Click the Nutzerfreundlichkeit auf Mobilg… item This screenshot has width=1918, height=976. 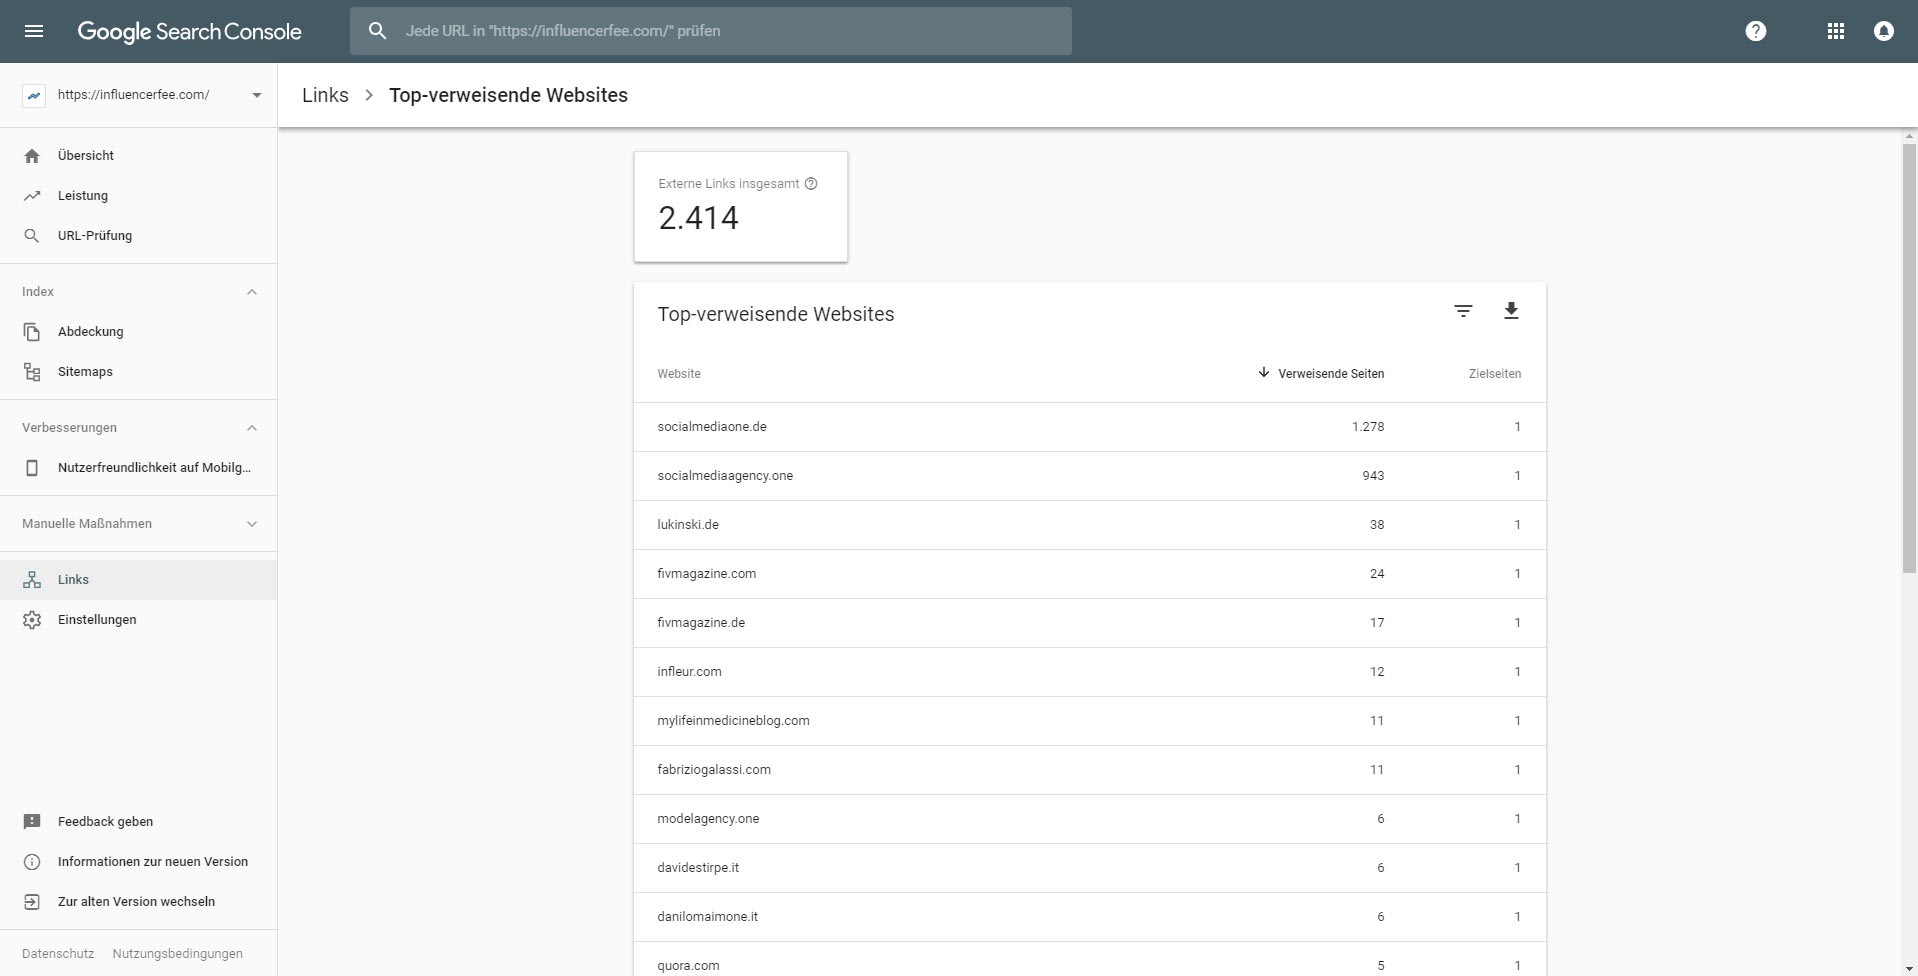click(x=138, y=468)
